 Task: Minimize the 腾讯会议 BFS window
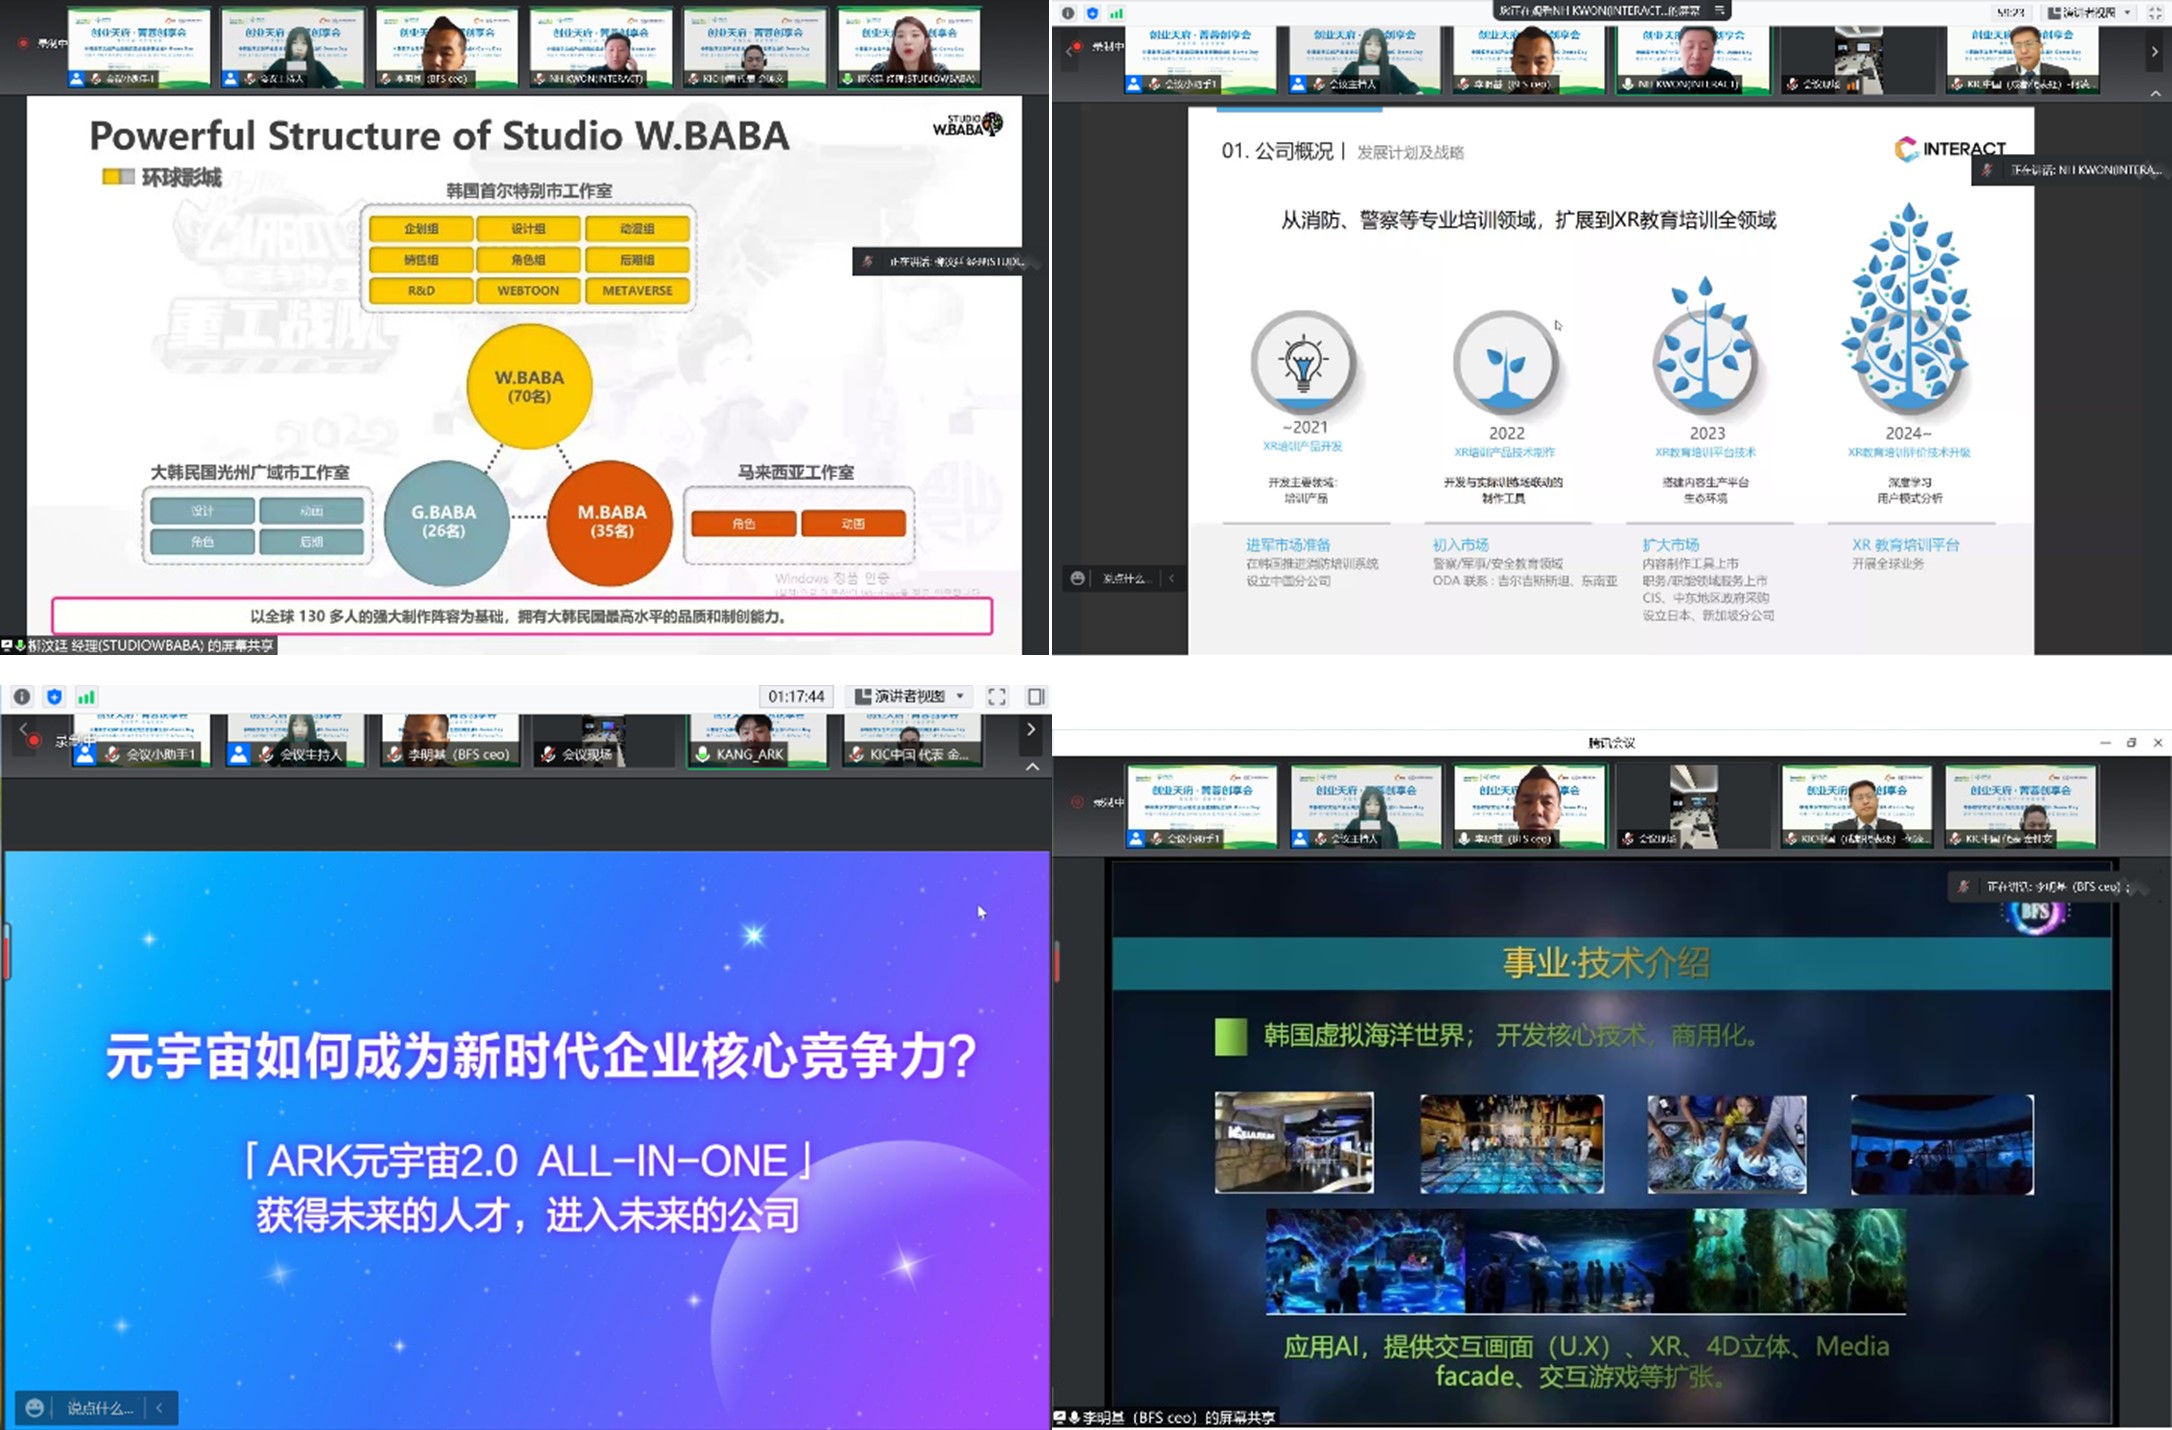pyautogui.click(x=2104, y=743)
